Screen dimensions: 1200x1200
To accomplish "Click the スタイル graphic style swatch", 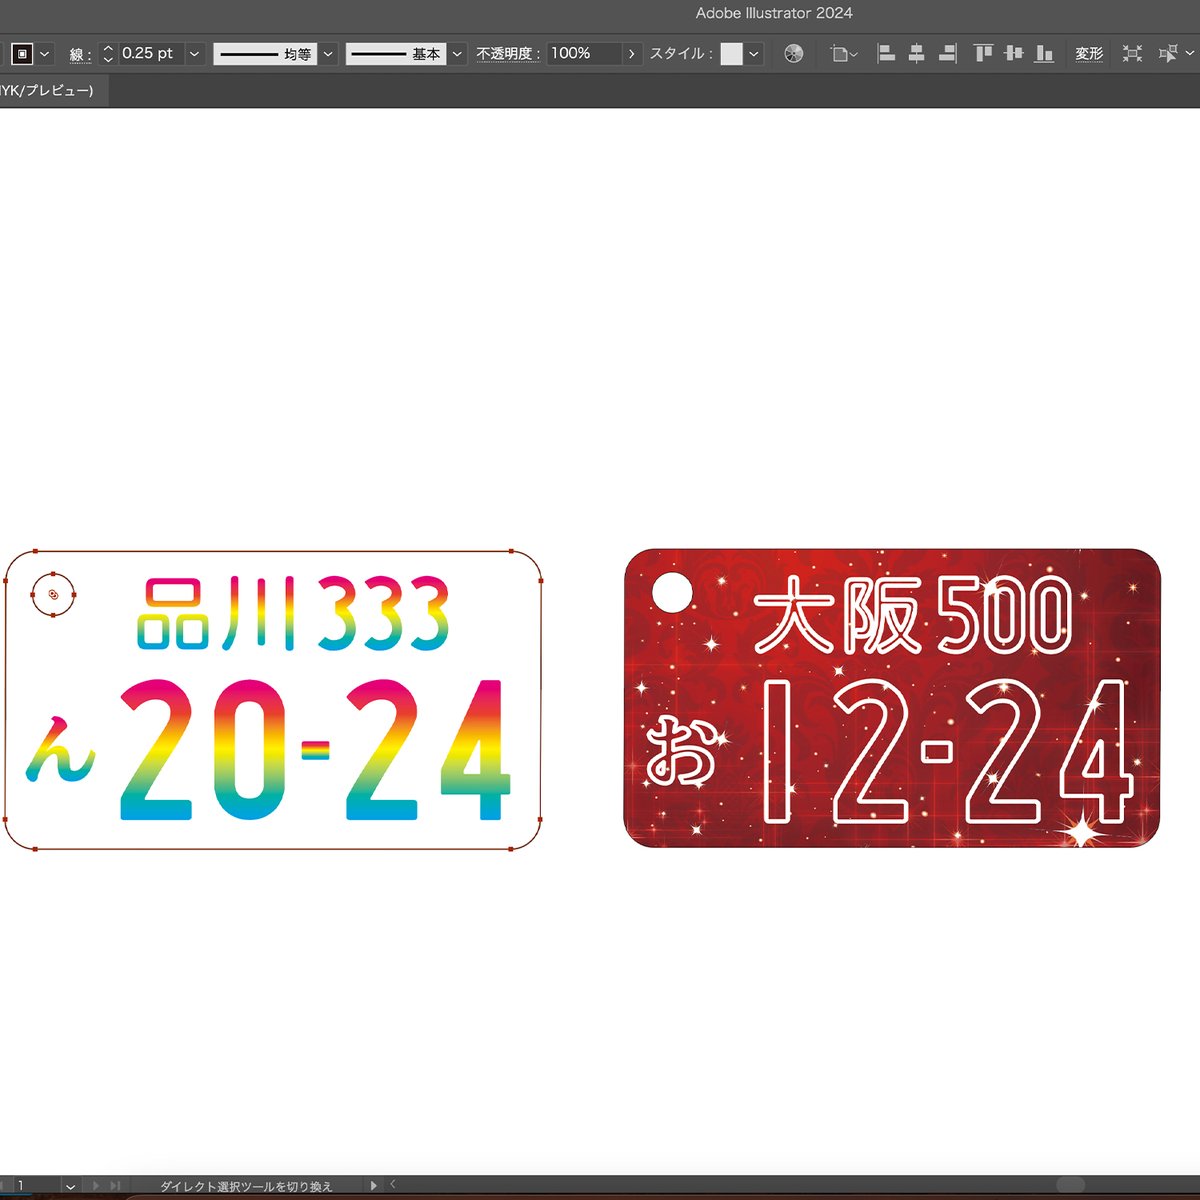I will point(732,54).
